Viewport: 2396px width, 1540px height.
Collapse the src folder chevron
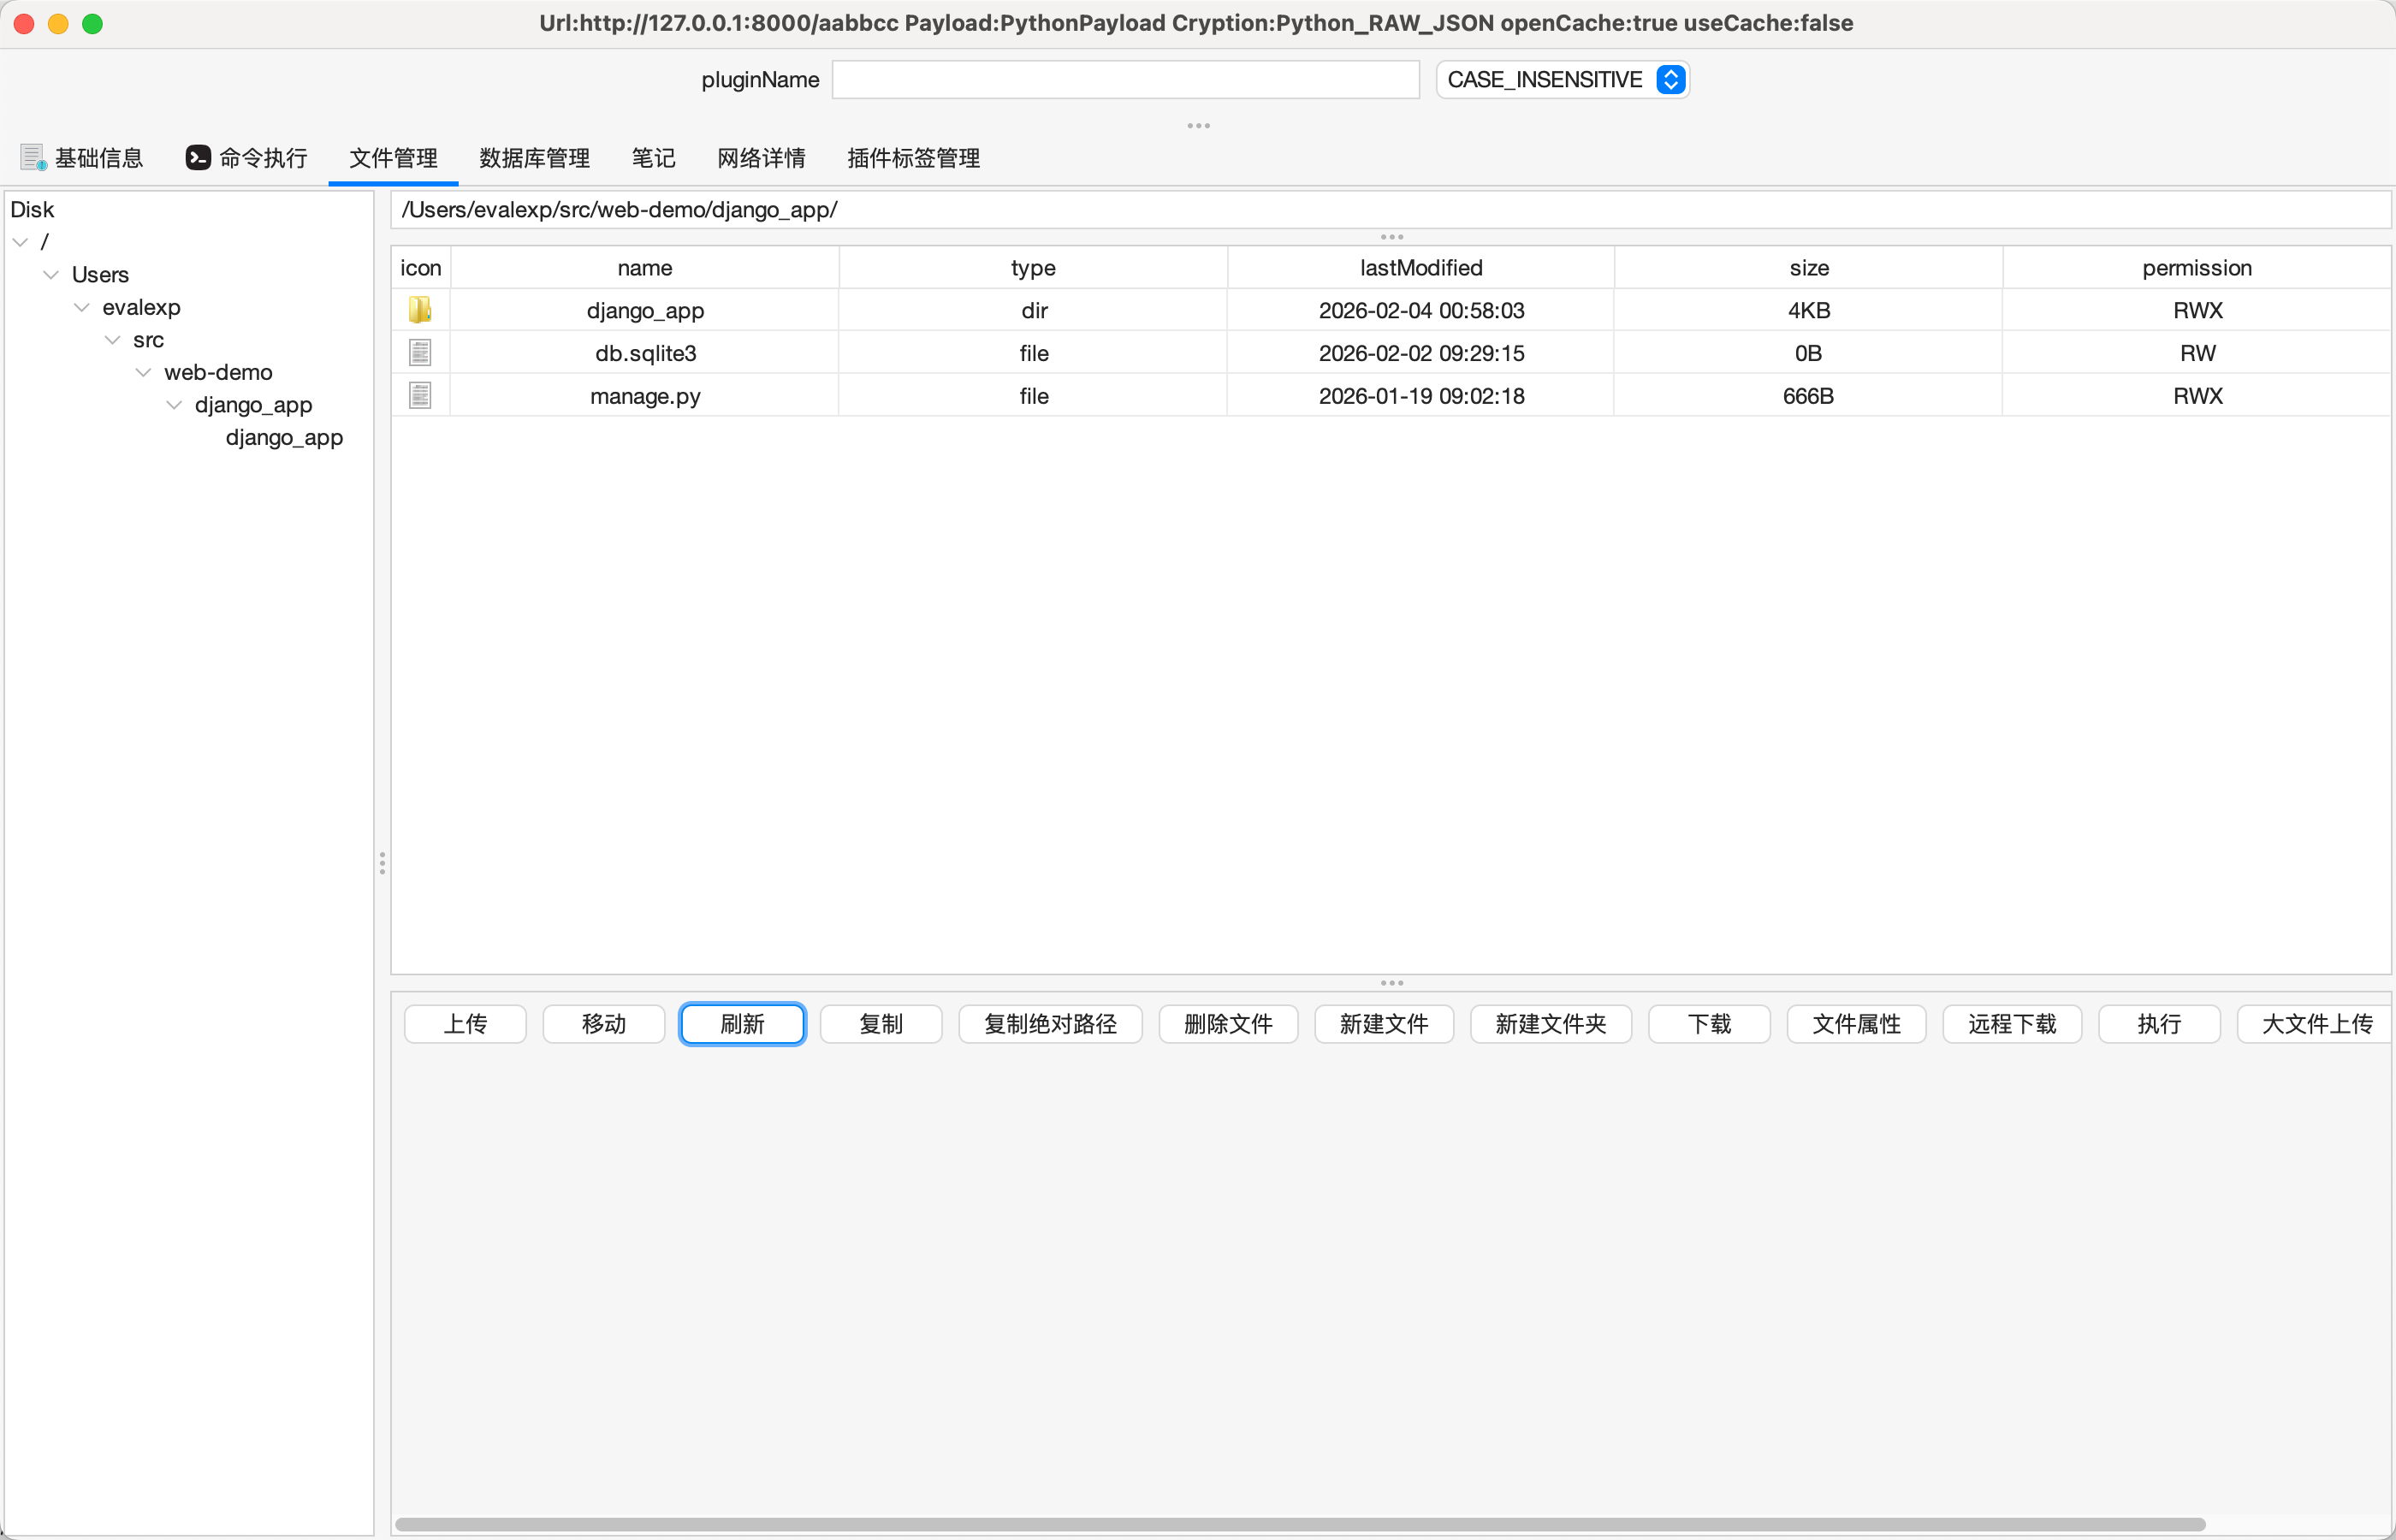tap(113, 340)
